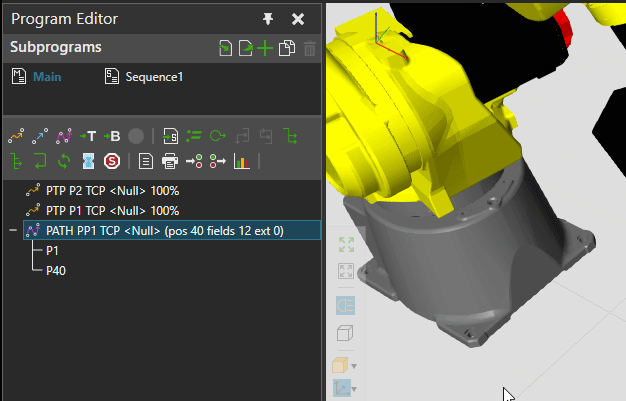Select the PATH PP1 TCP statement
Screen dimensions: 626x401
pyautogui.click(x=172, y=230)
